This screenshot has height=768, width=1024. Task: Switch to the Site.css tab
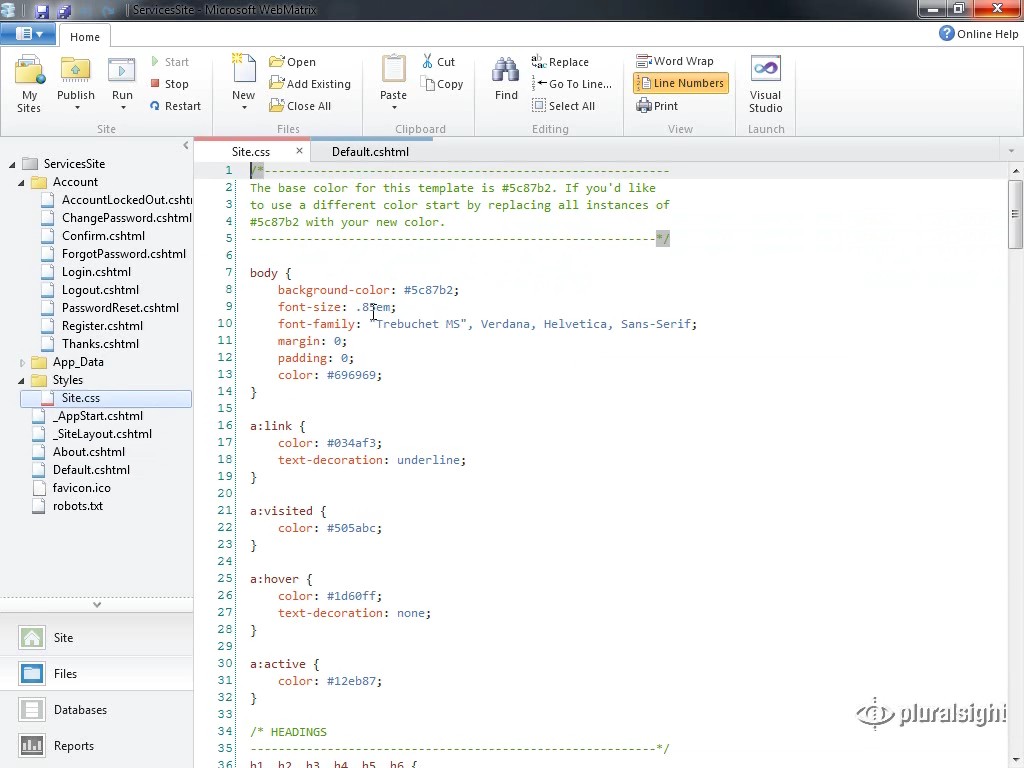coord(251,152)
